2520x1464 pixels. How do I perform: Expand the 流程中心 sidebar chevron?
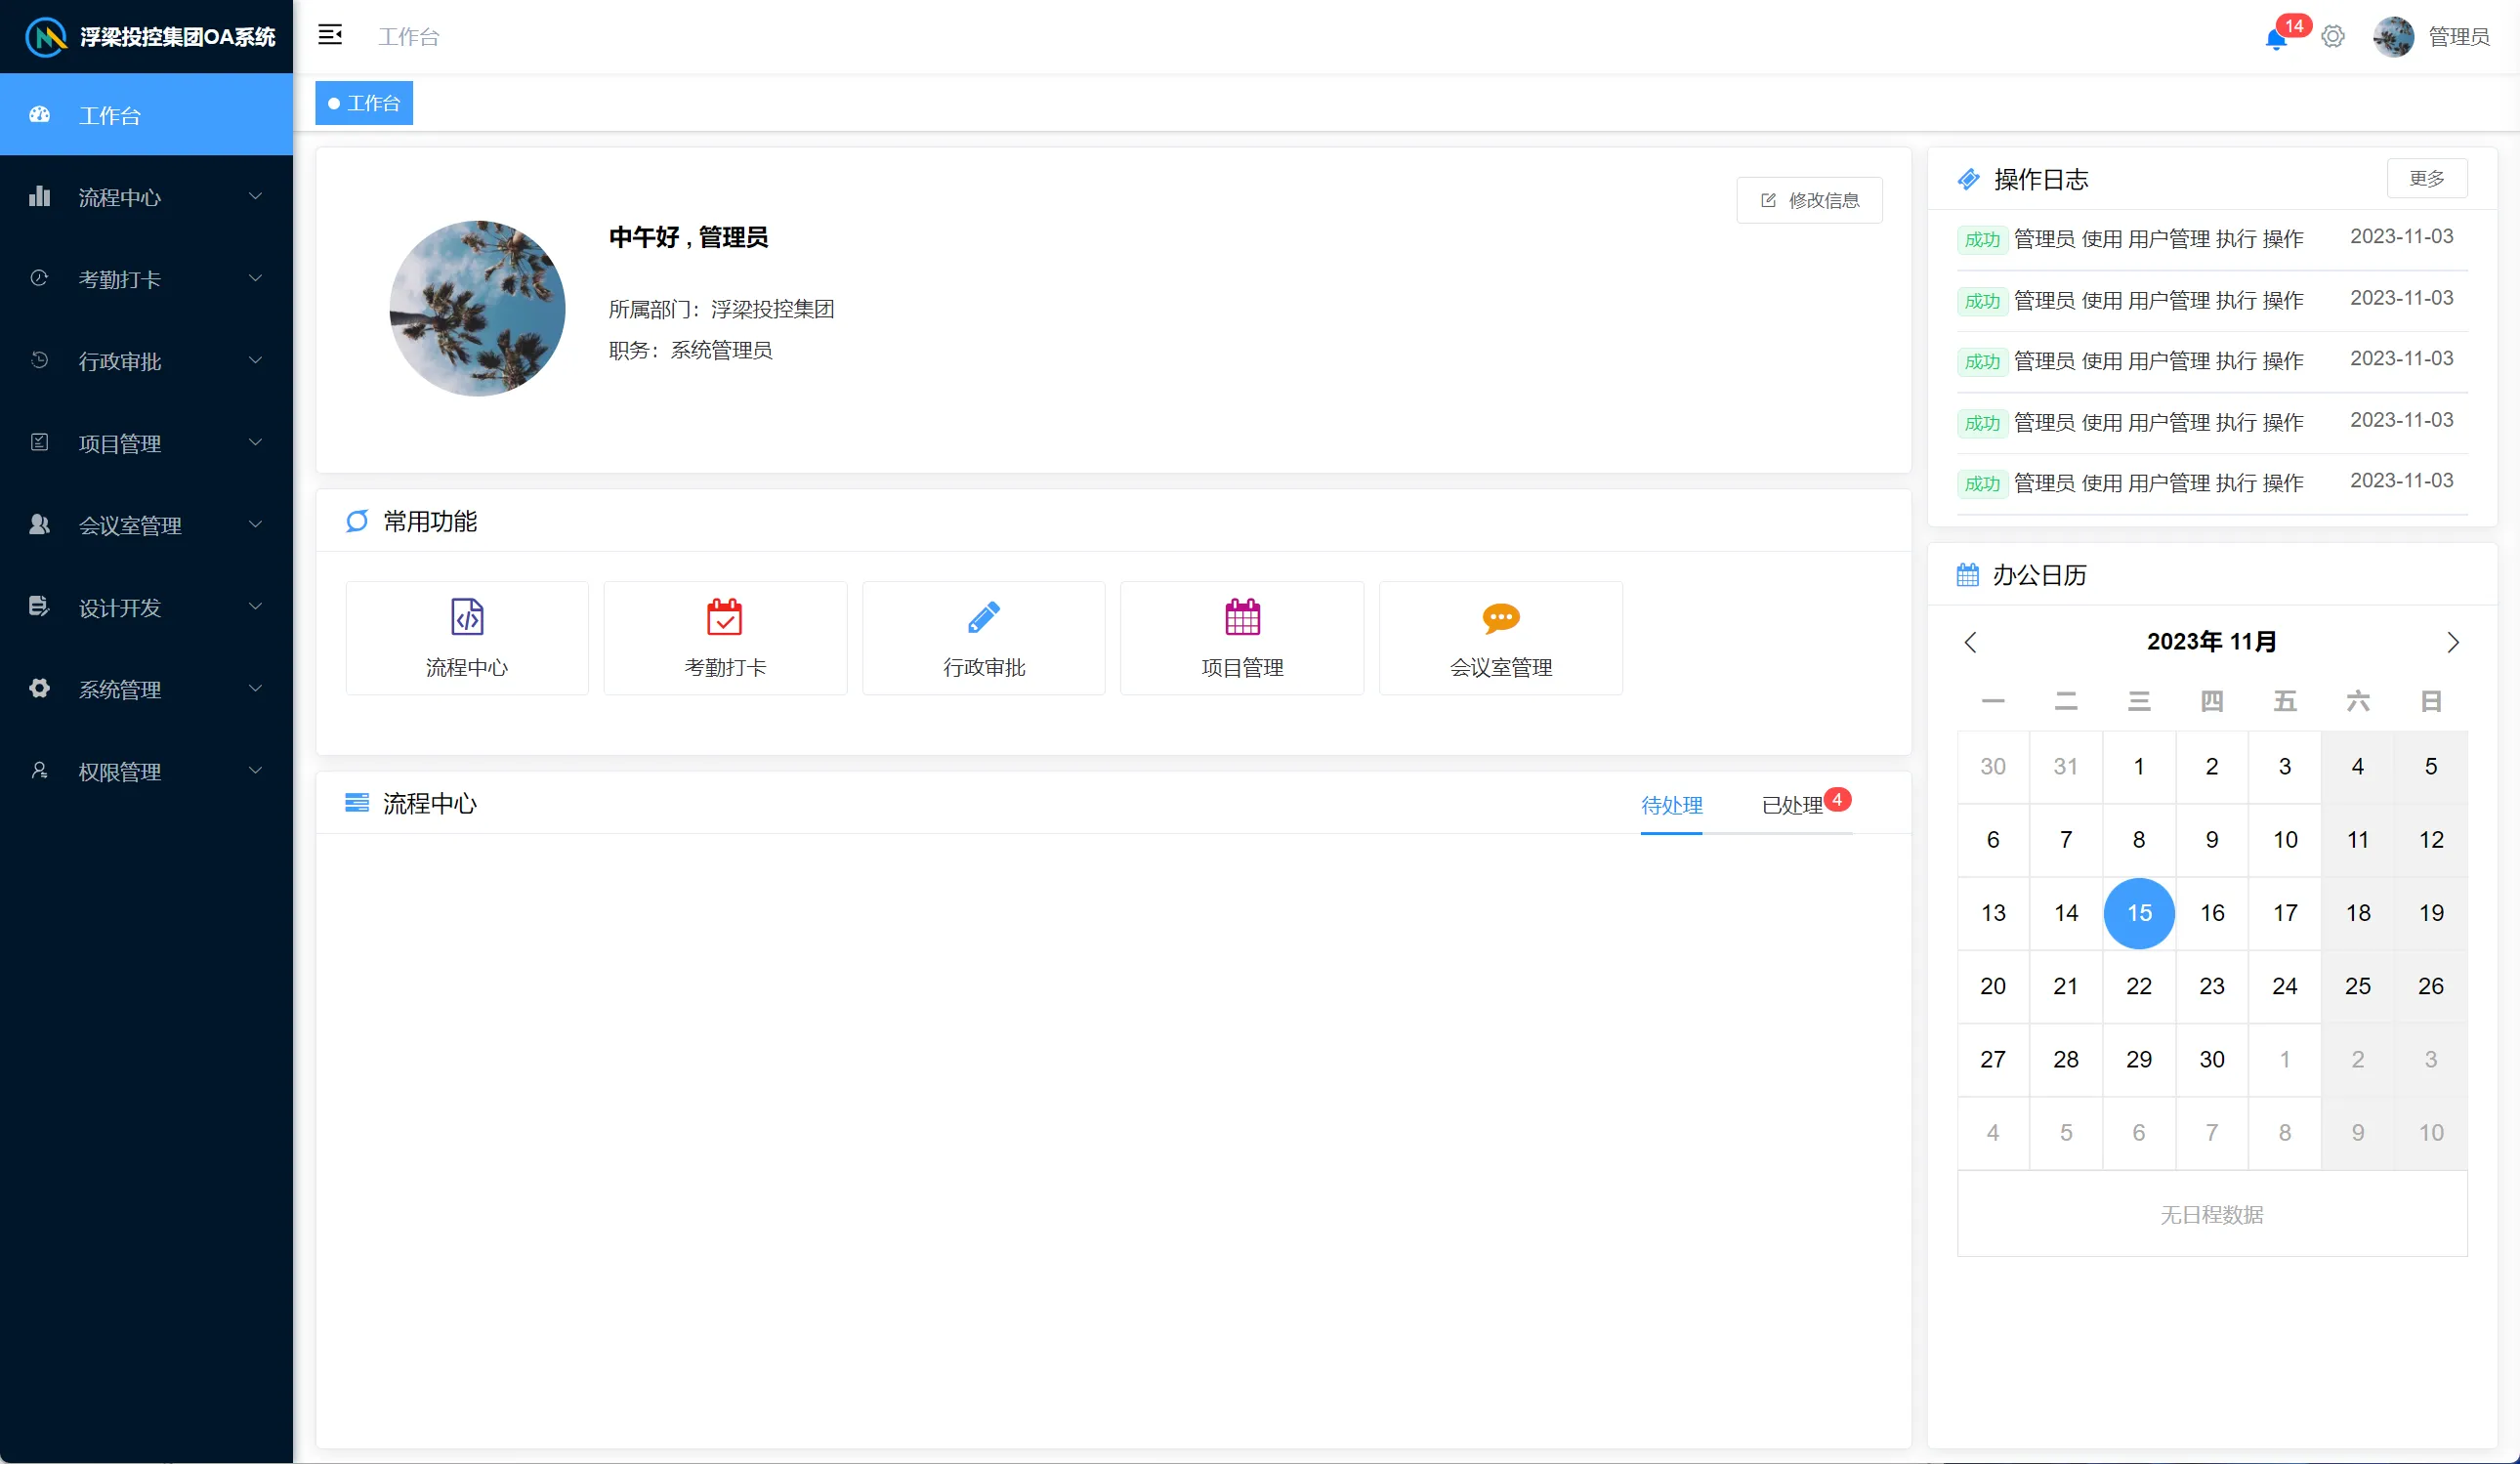[255, 196]
